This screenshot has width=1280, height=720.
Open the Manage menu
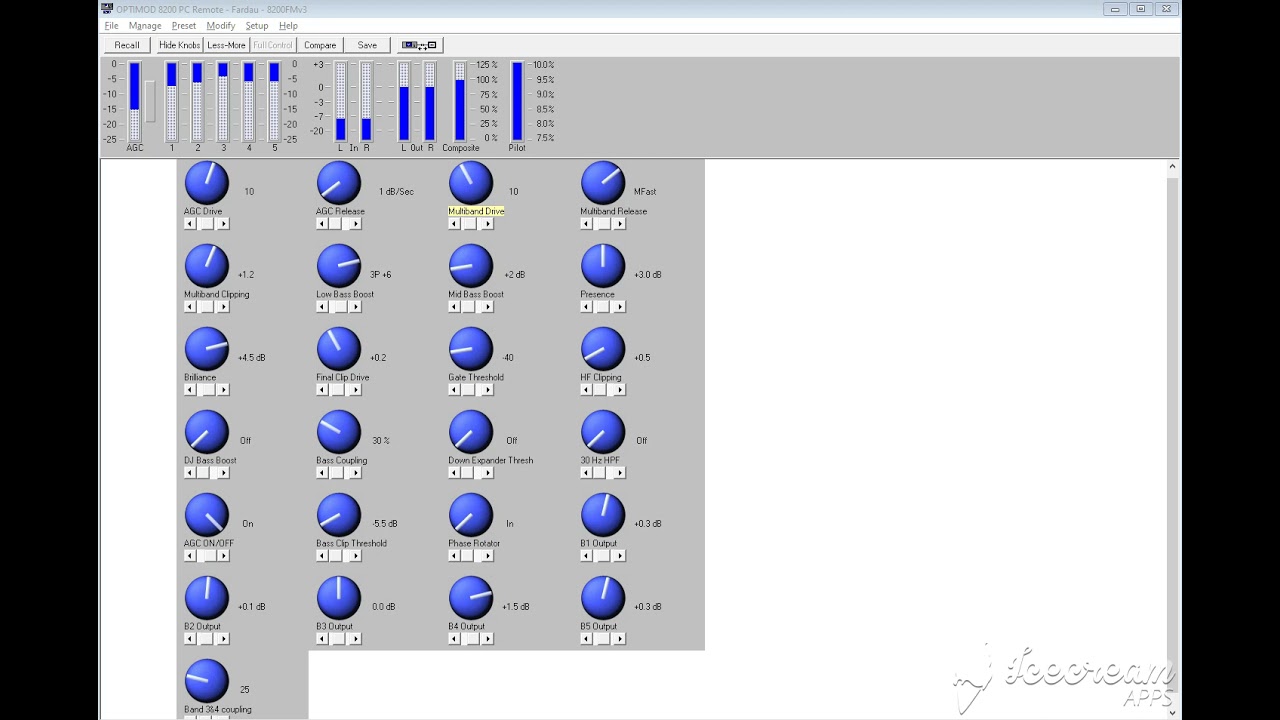(x=145, y=26)
